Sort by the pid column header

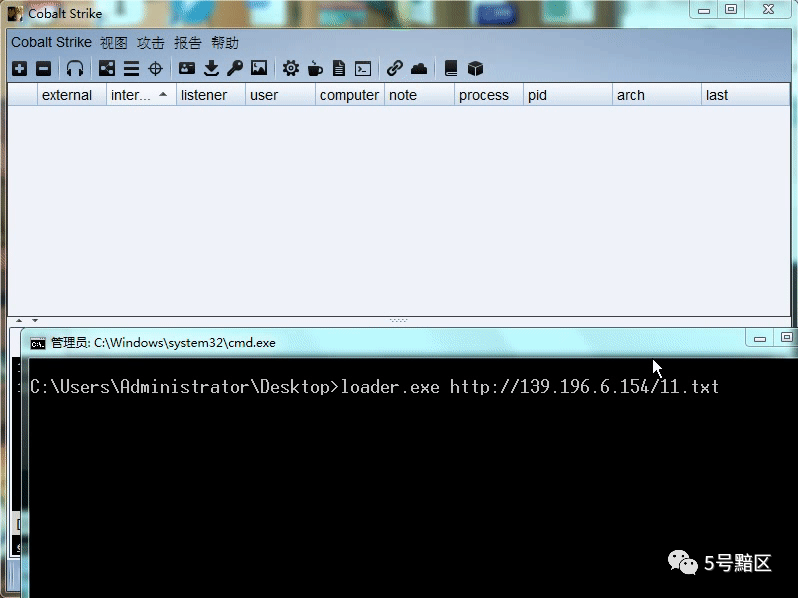pos(568,95)
